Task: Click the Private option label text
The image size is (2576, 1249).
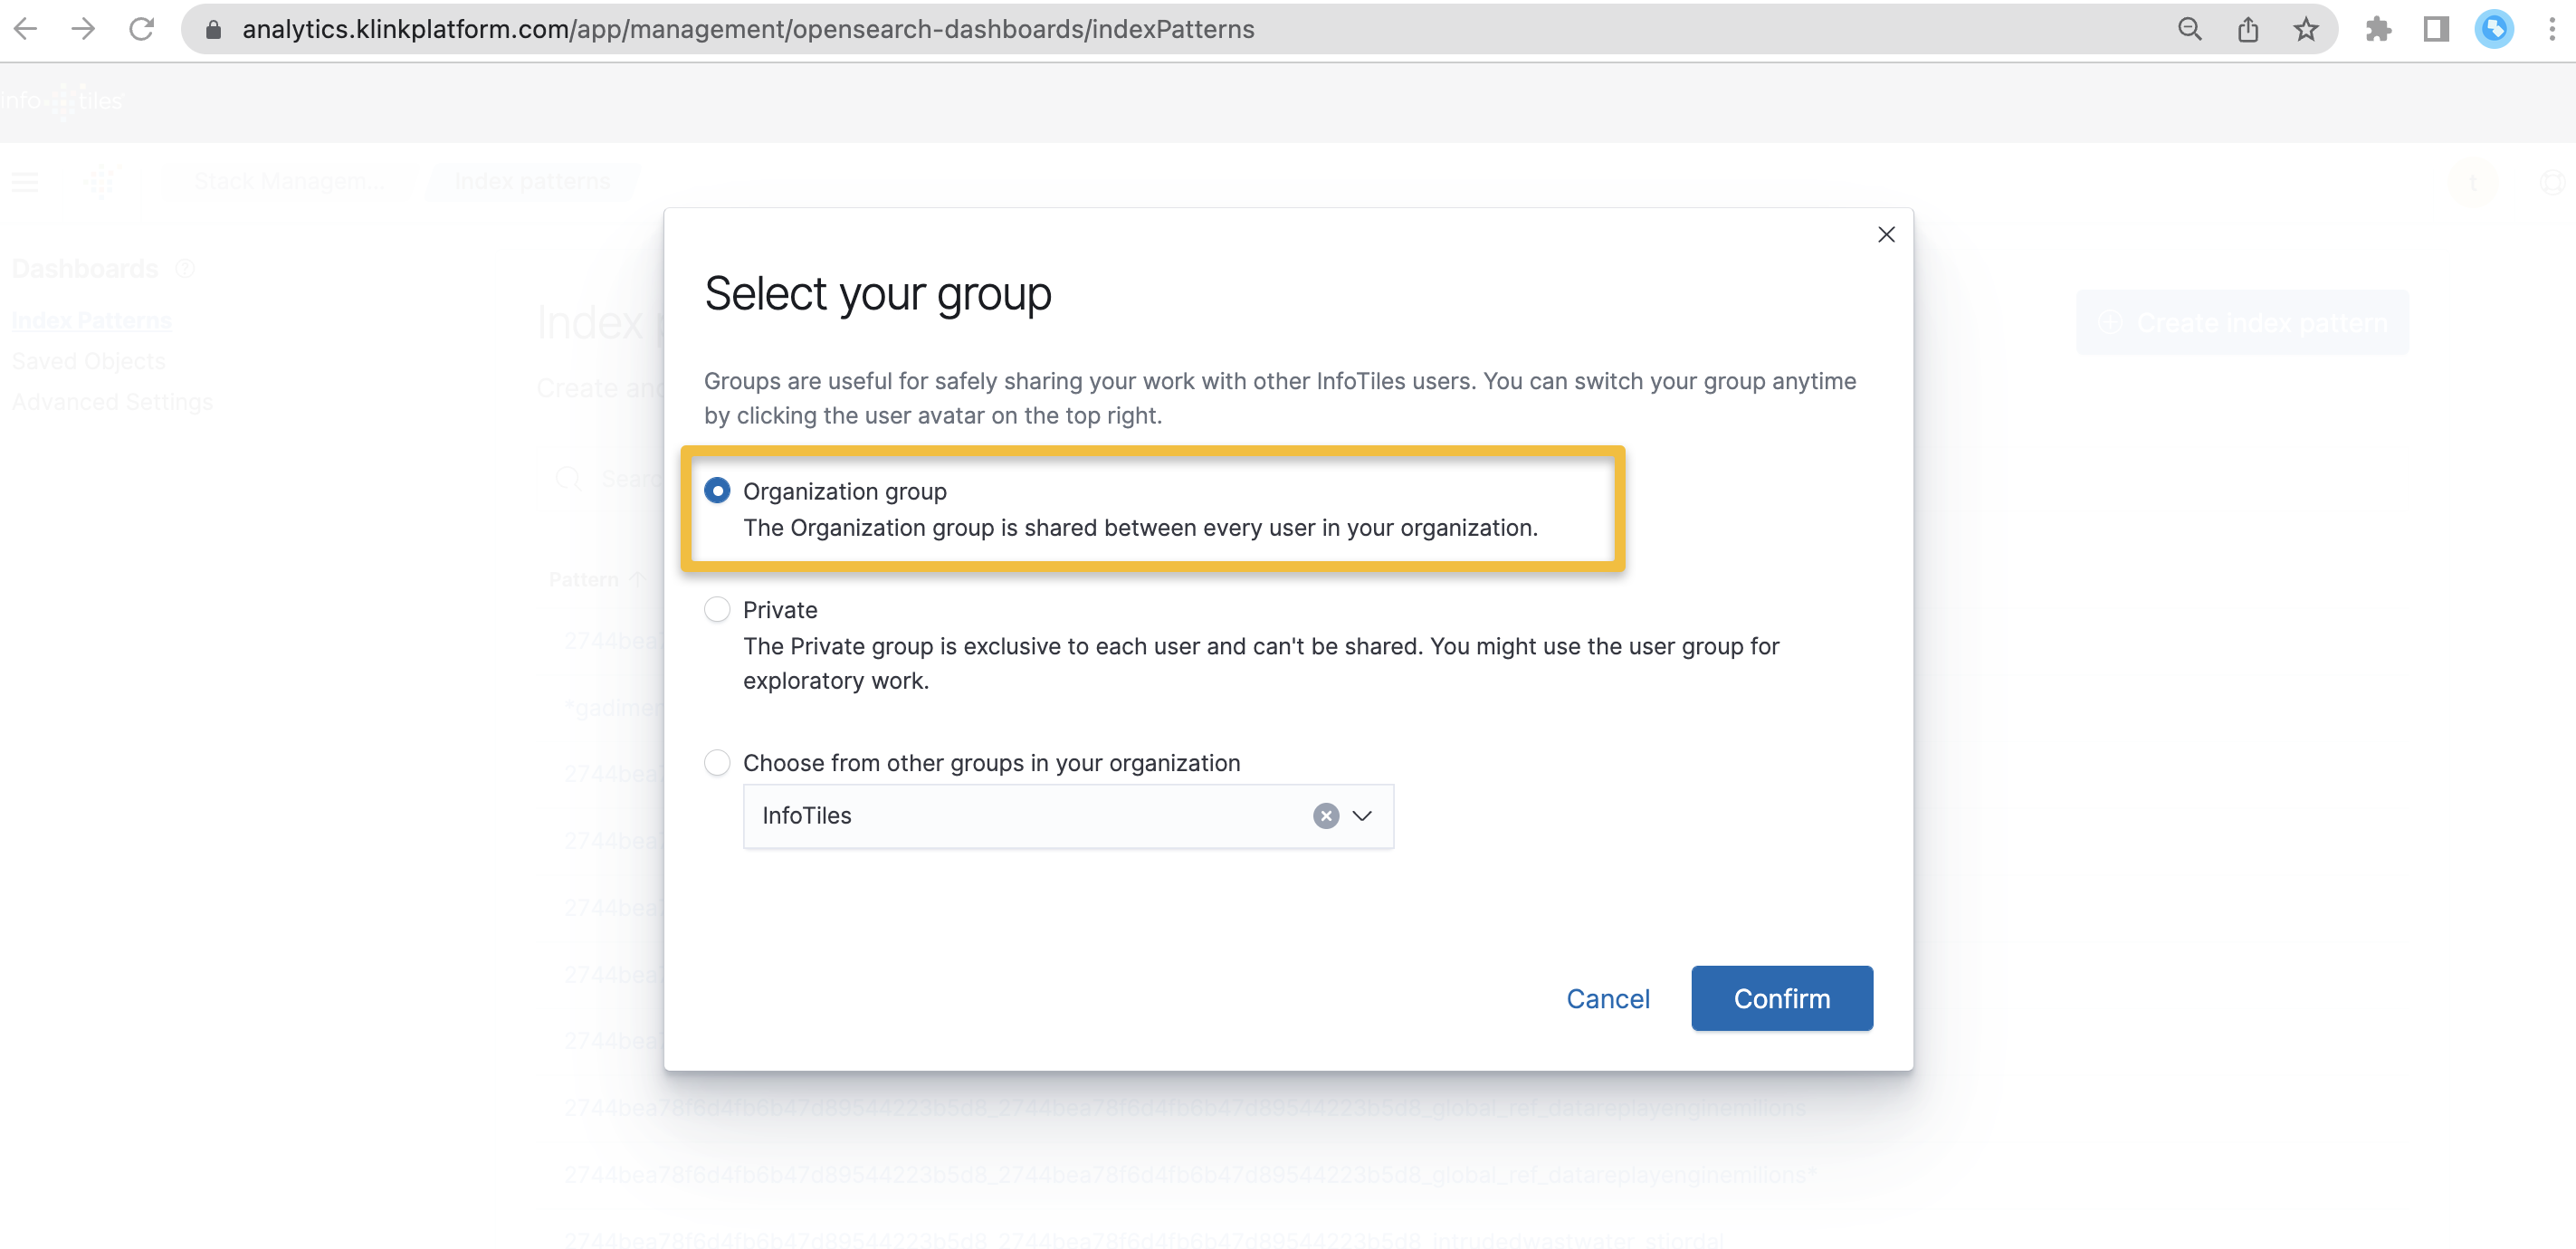Action: (780, 610)
